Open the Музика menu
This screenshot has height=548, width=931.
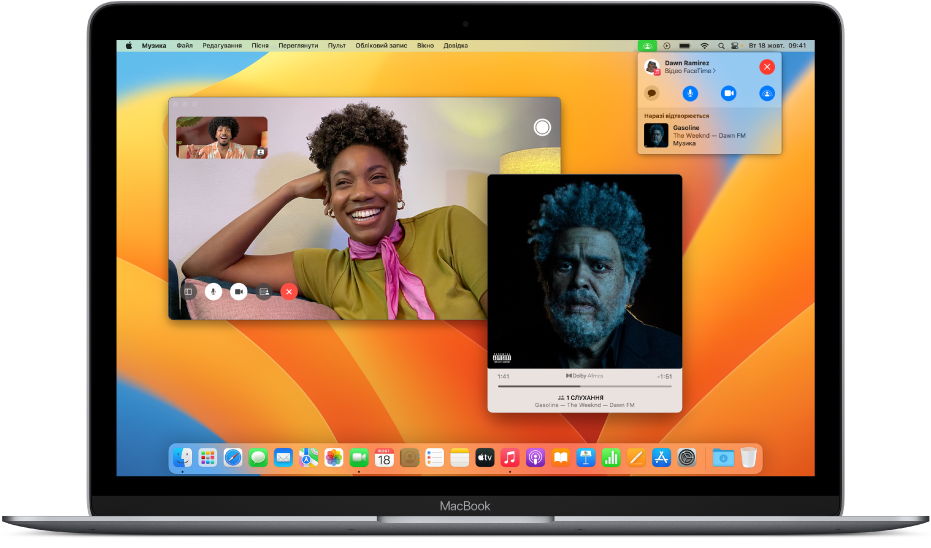[x=154, y=46]
